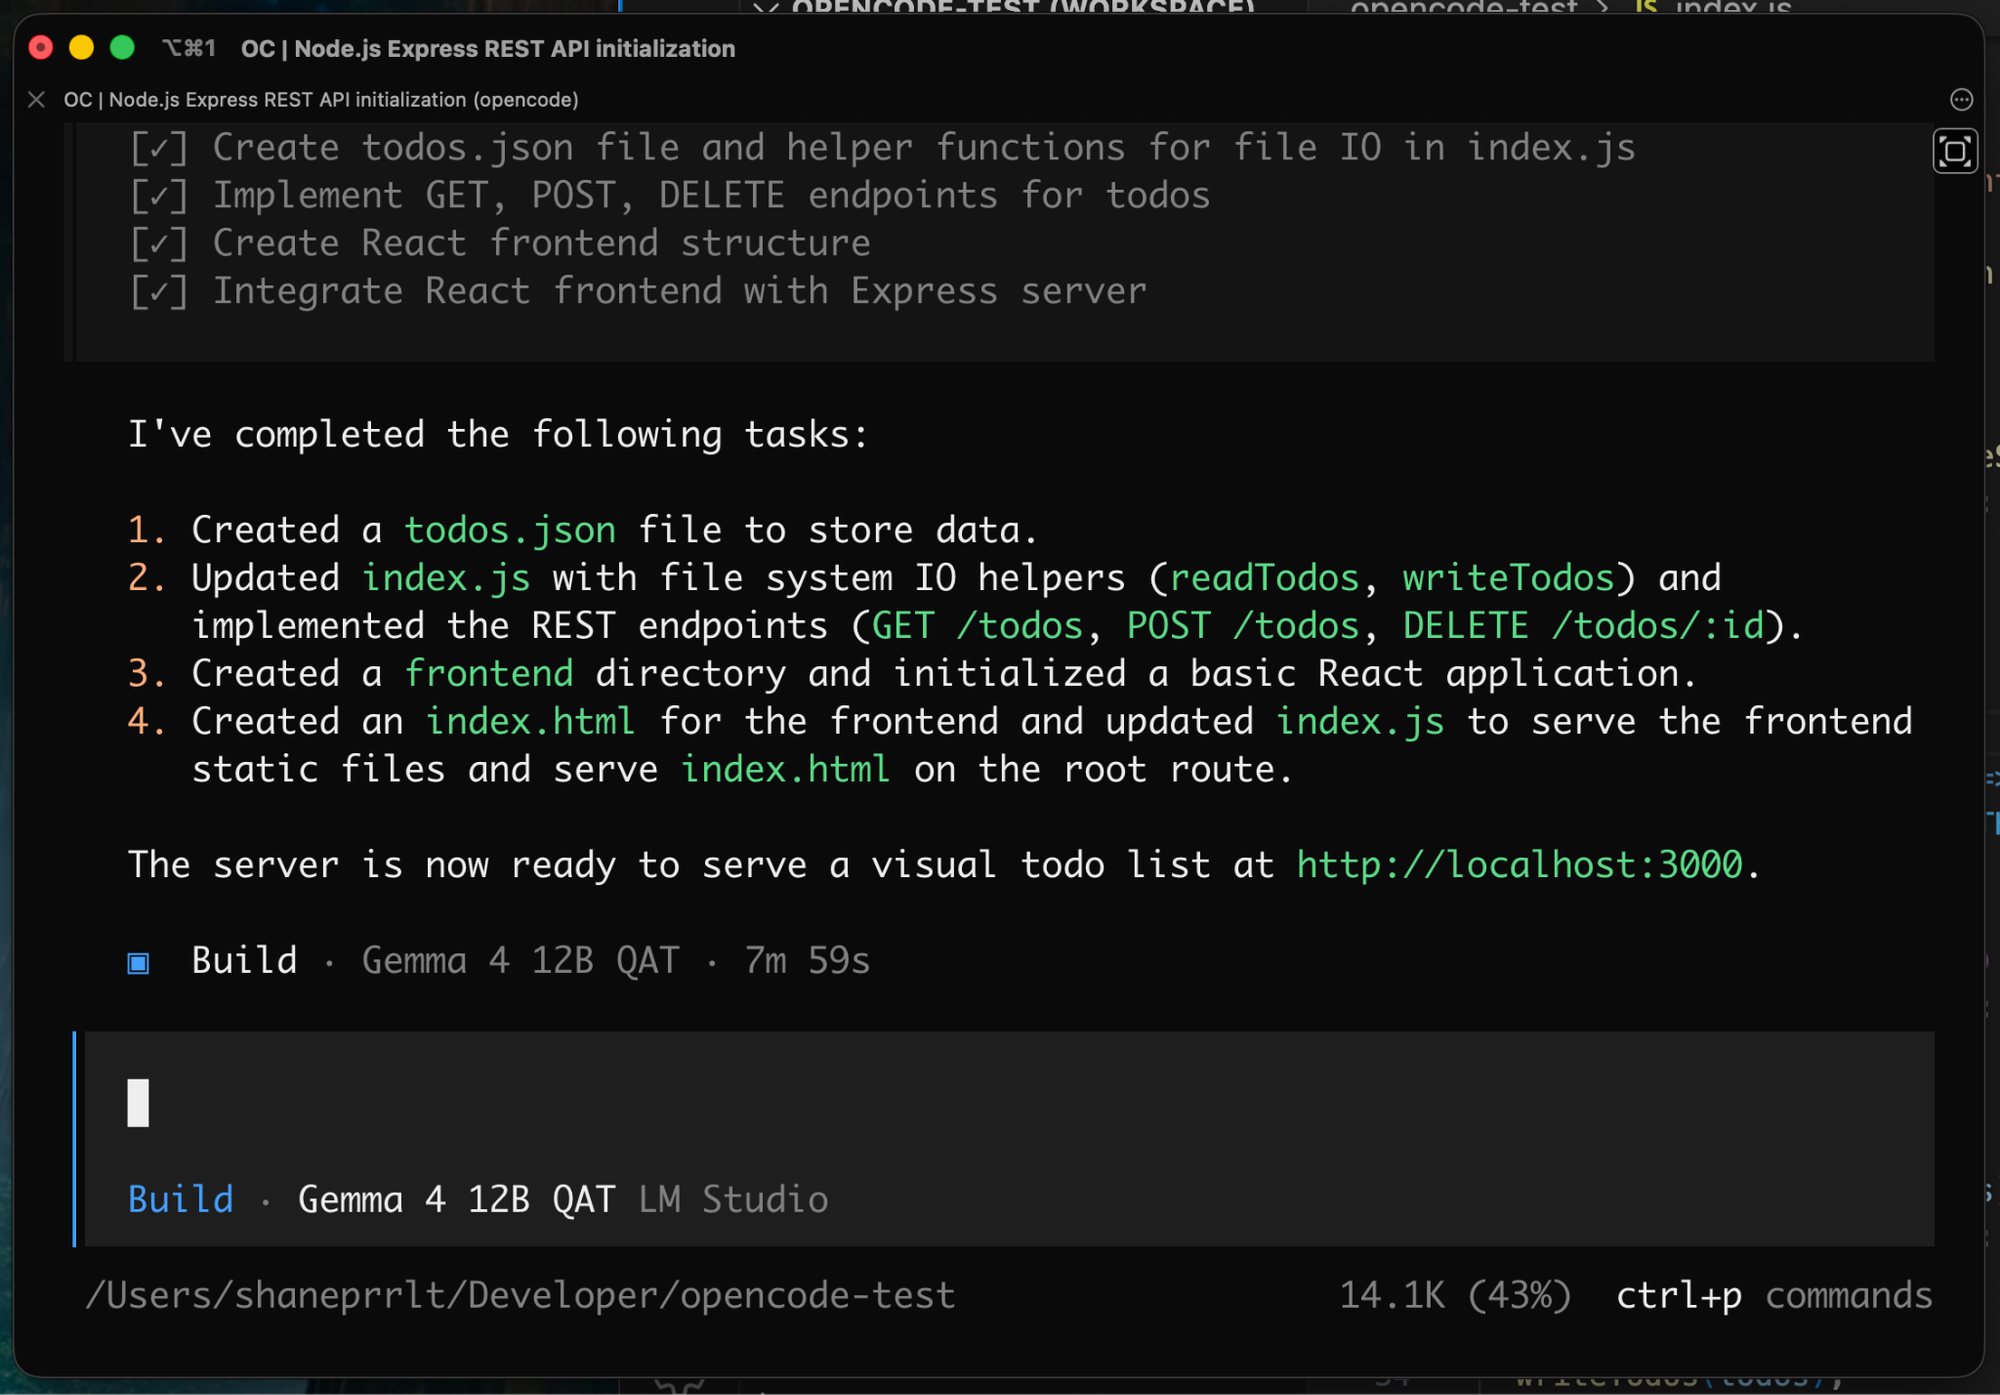2000x1395 pixels.
Task: Close the opencode terminal tab
Action: tap(37, 100)
